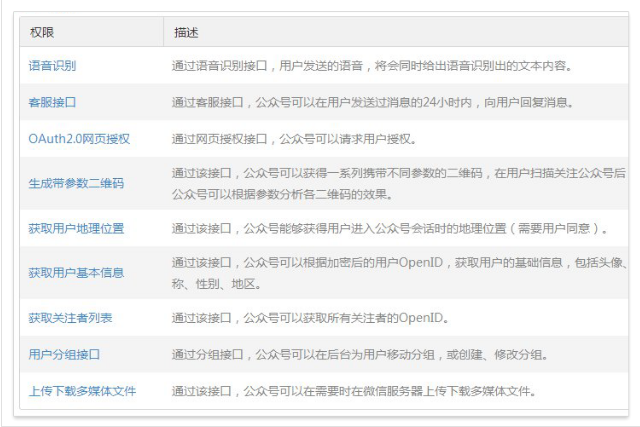The width and height of the screenshot is (640, 427).
Task: Select description noting 需要用户同意 for location
Action: [x=390, y=228]
